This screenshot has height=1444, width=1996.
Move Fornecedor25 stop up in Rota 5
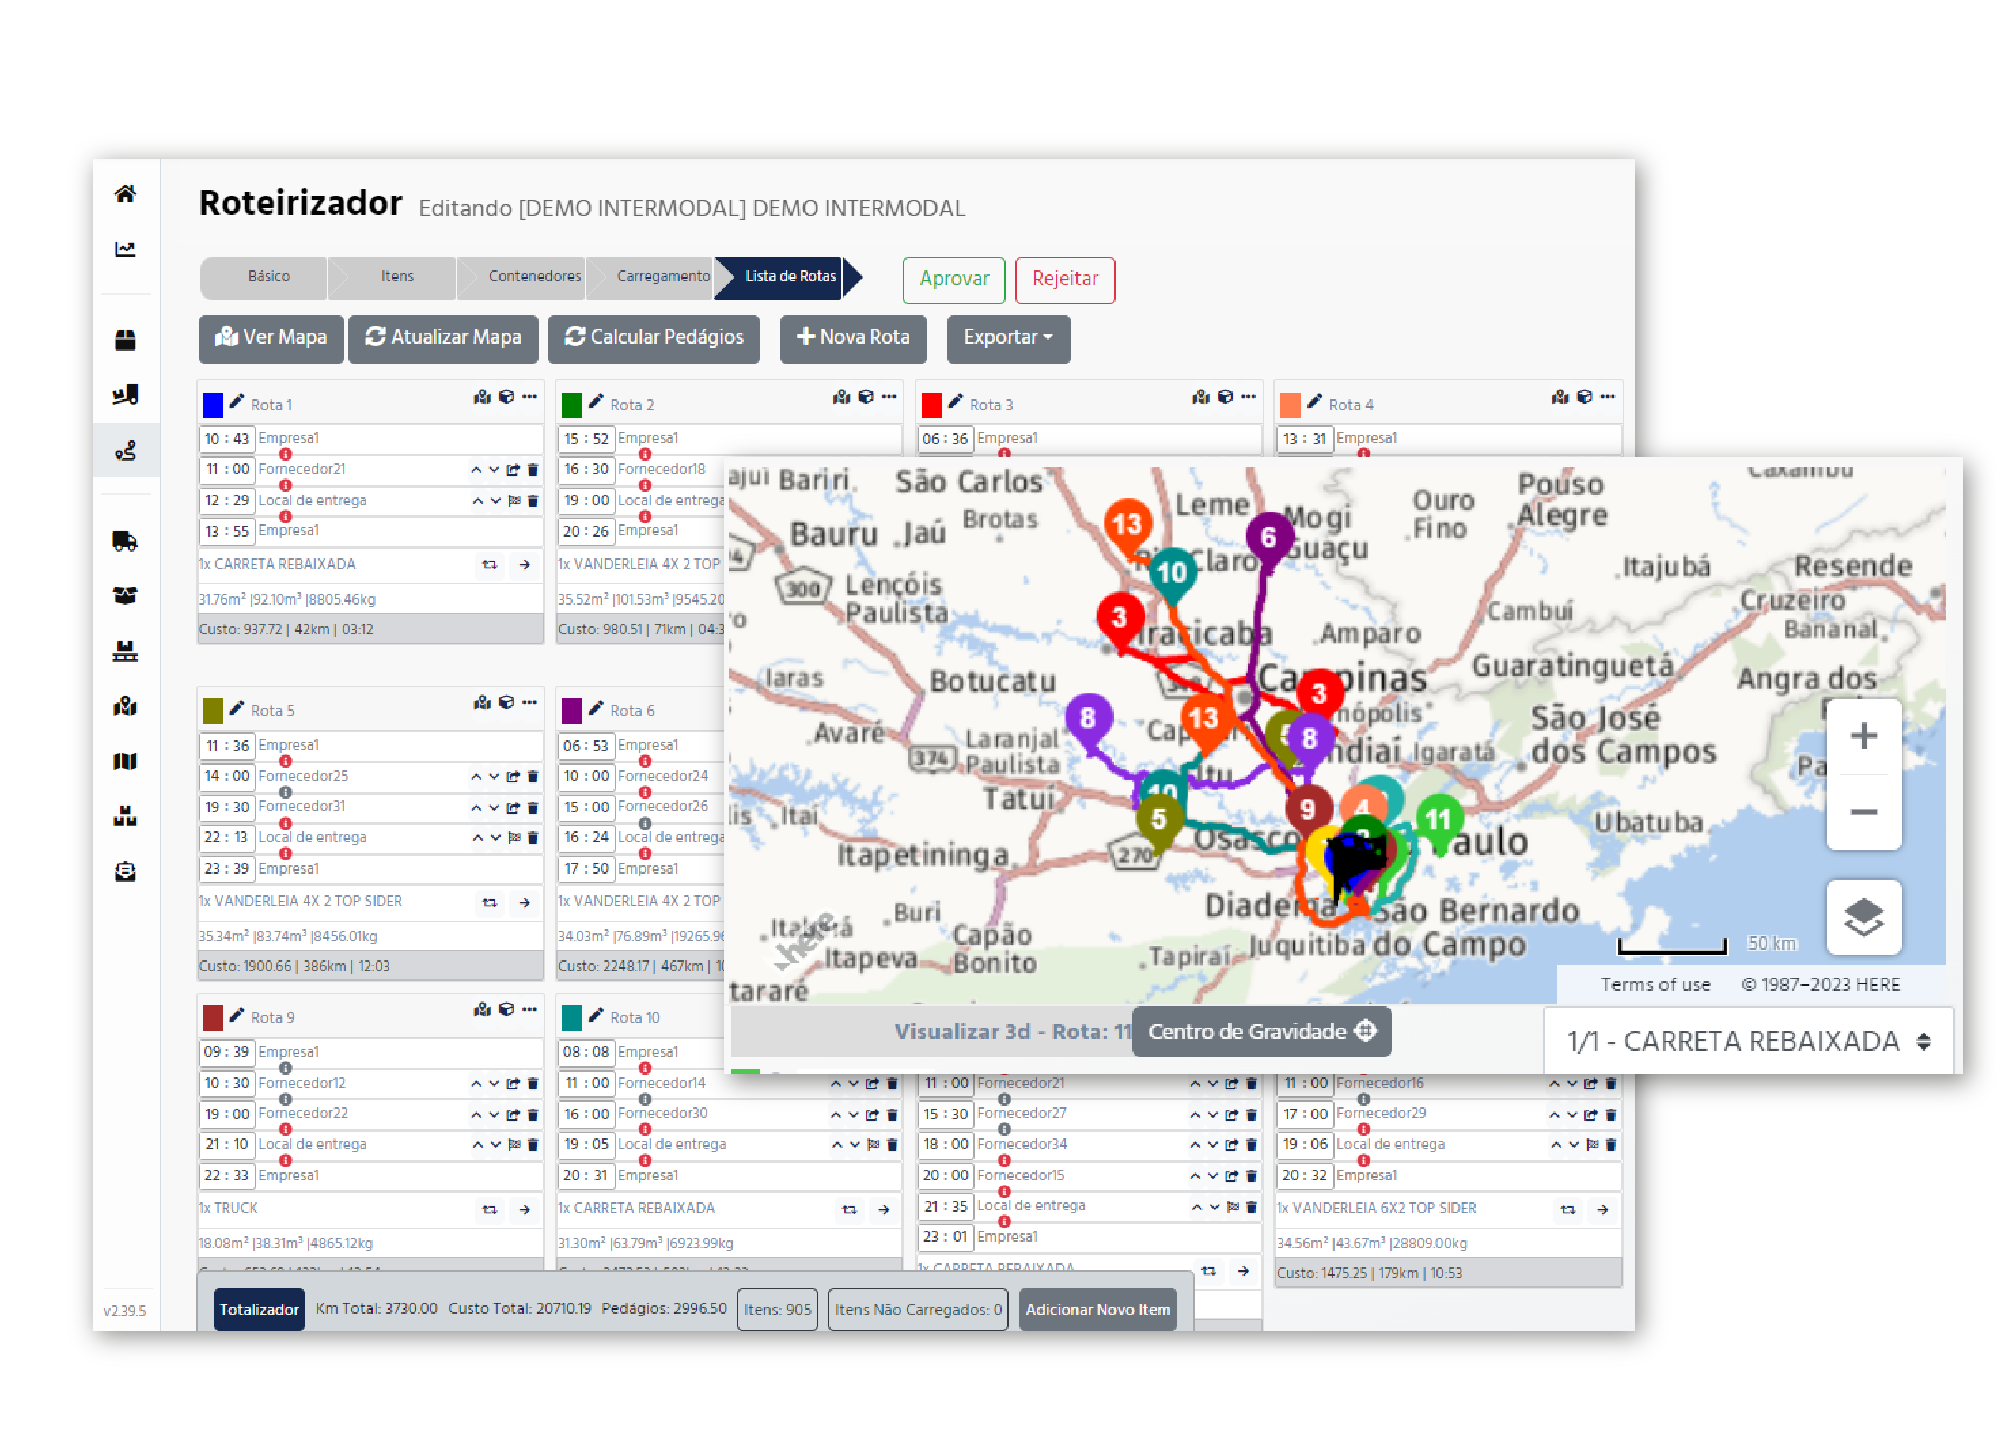tap(476, 776)
